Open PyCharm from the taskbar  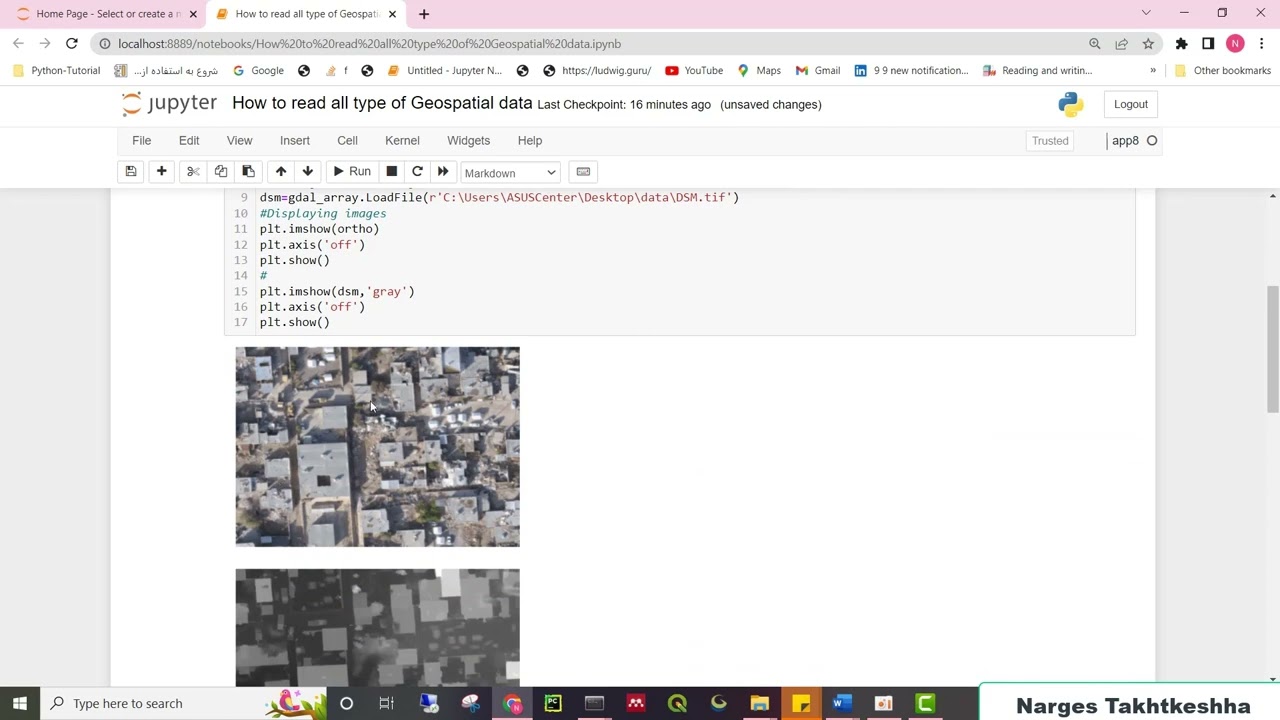553,703
